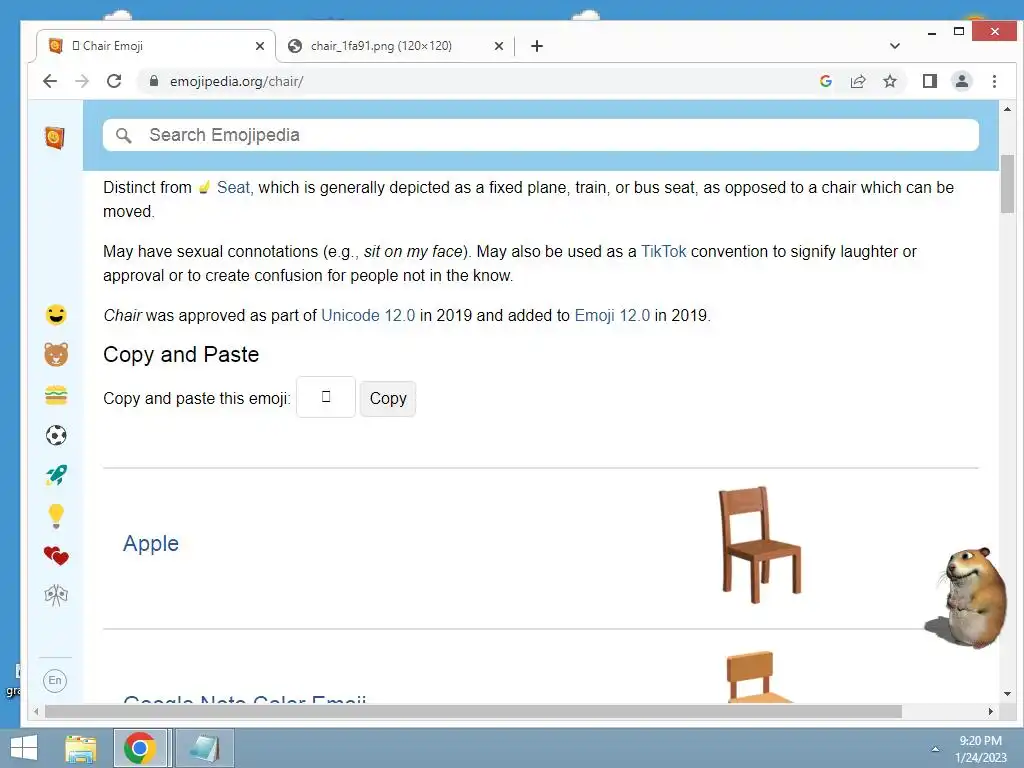Open the Emoji 12.0 link
This screenshot has width=1024, height=768.
point(612,315)
